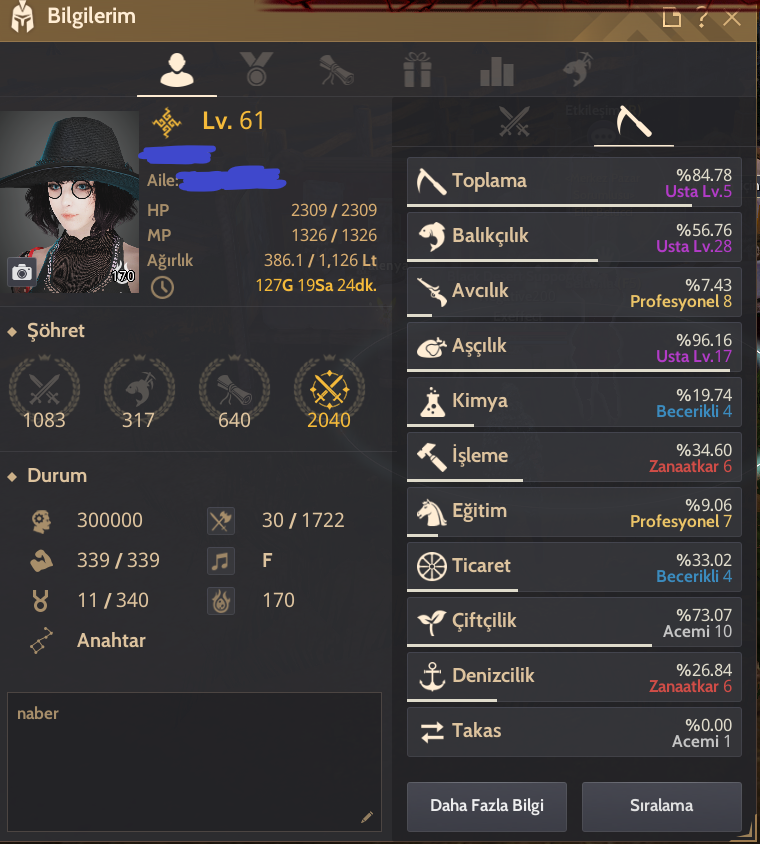Open the medal achievements tab icon
Viewport: 760px width, 844px height.
(x=257, y=69)
